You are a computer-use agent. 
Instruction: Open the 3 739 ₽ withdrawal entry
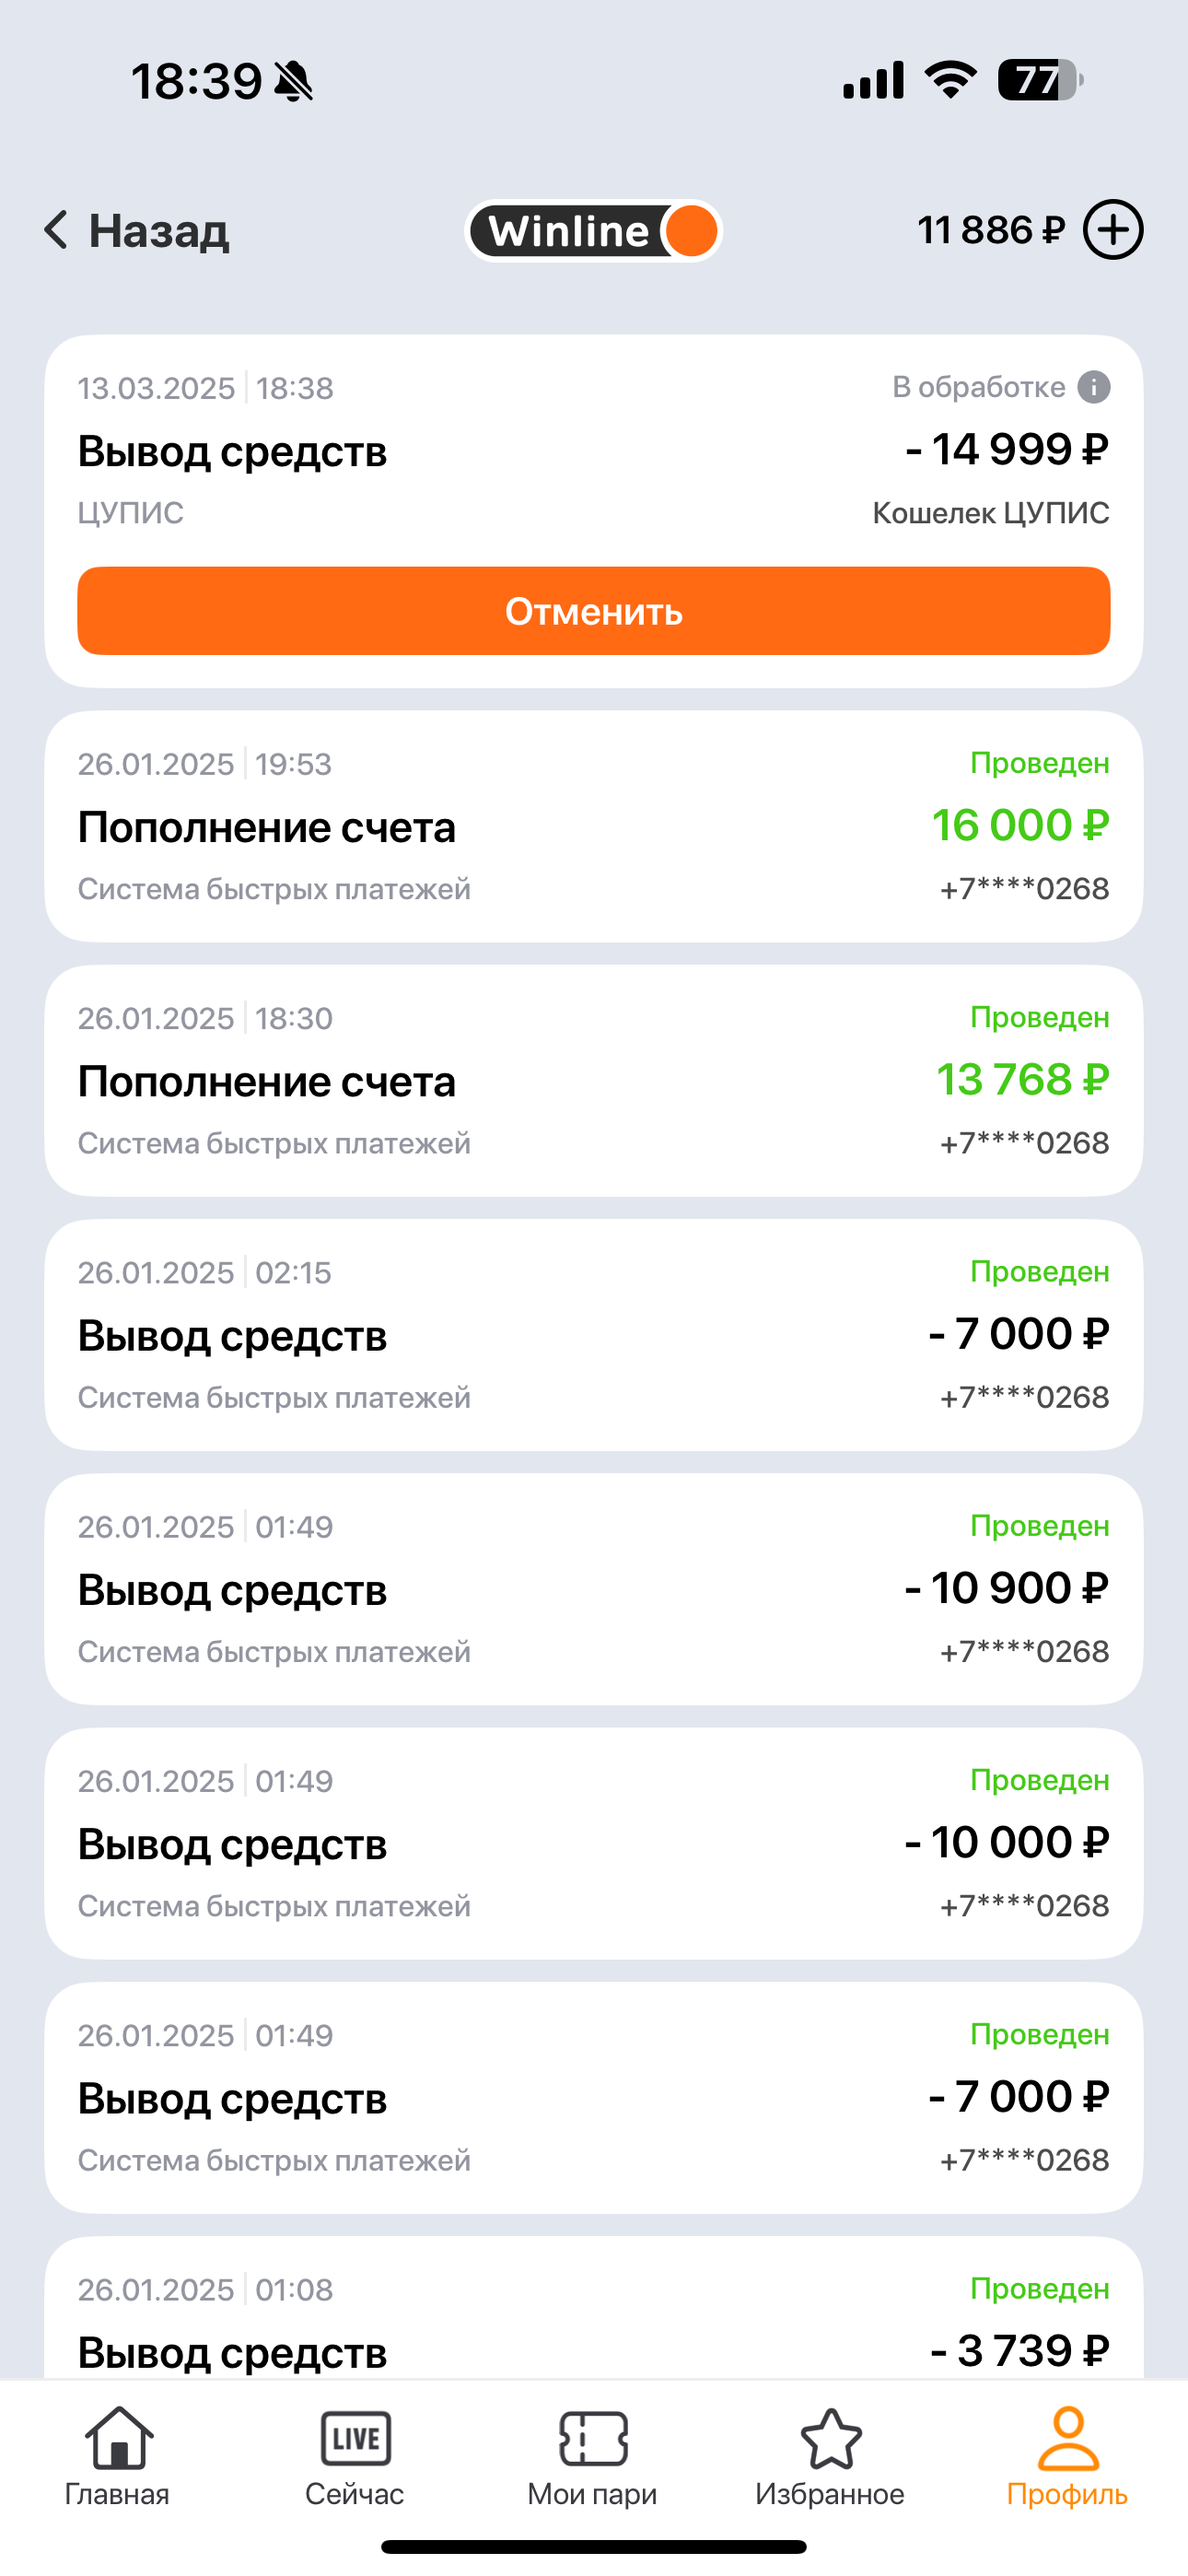pyautogui.click(x=594, y=2330)
